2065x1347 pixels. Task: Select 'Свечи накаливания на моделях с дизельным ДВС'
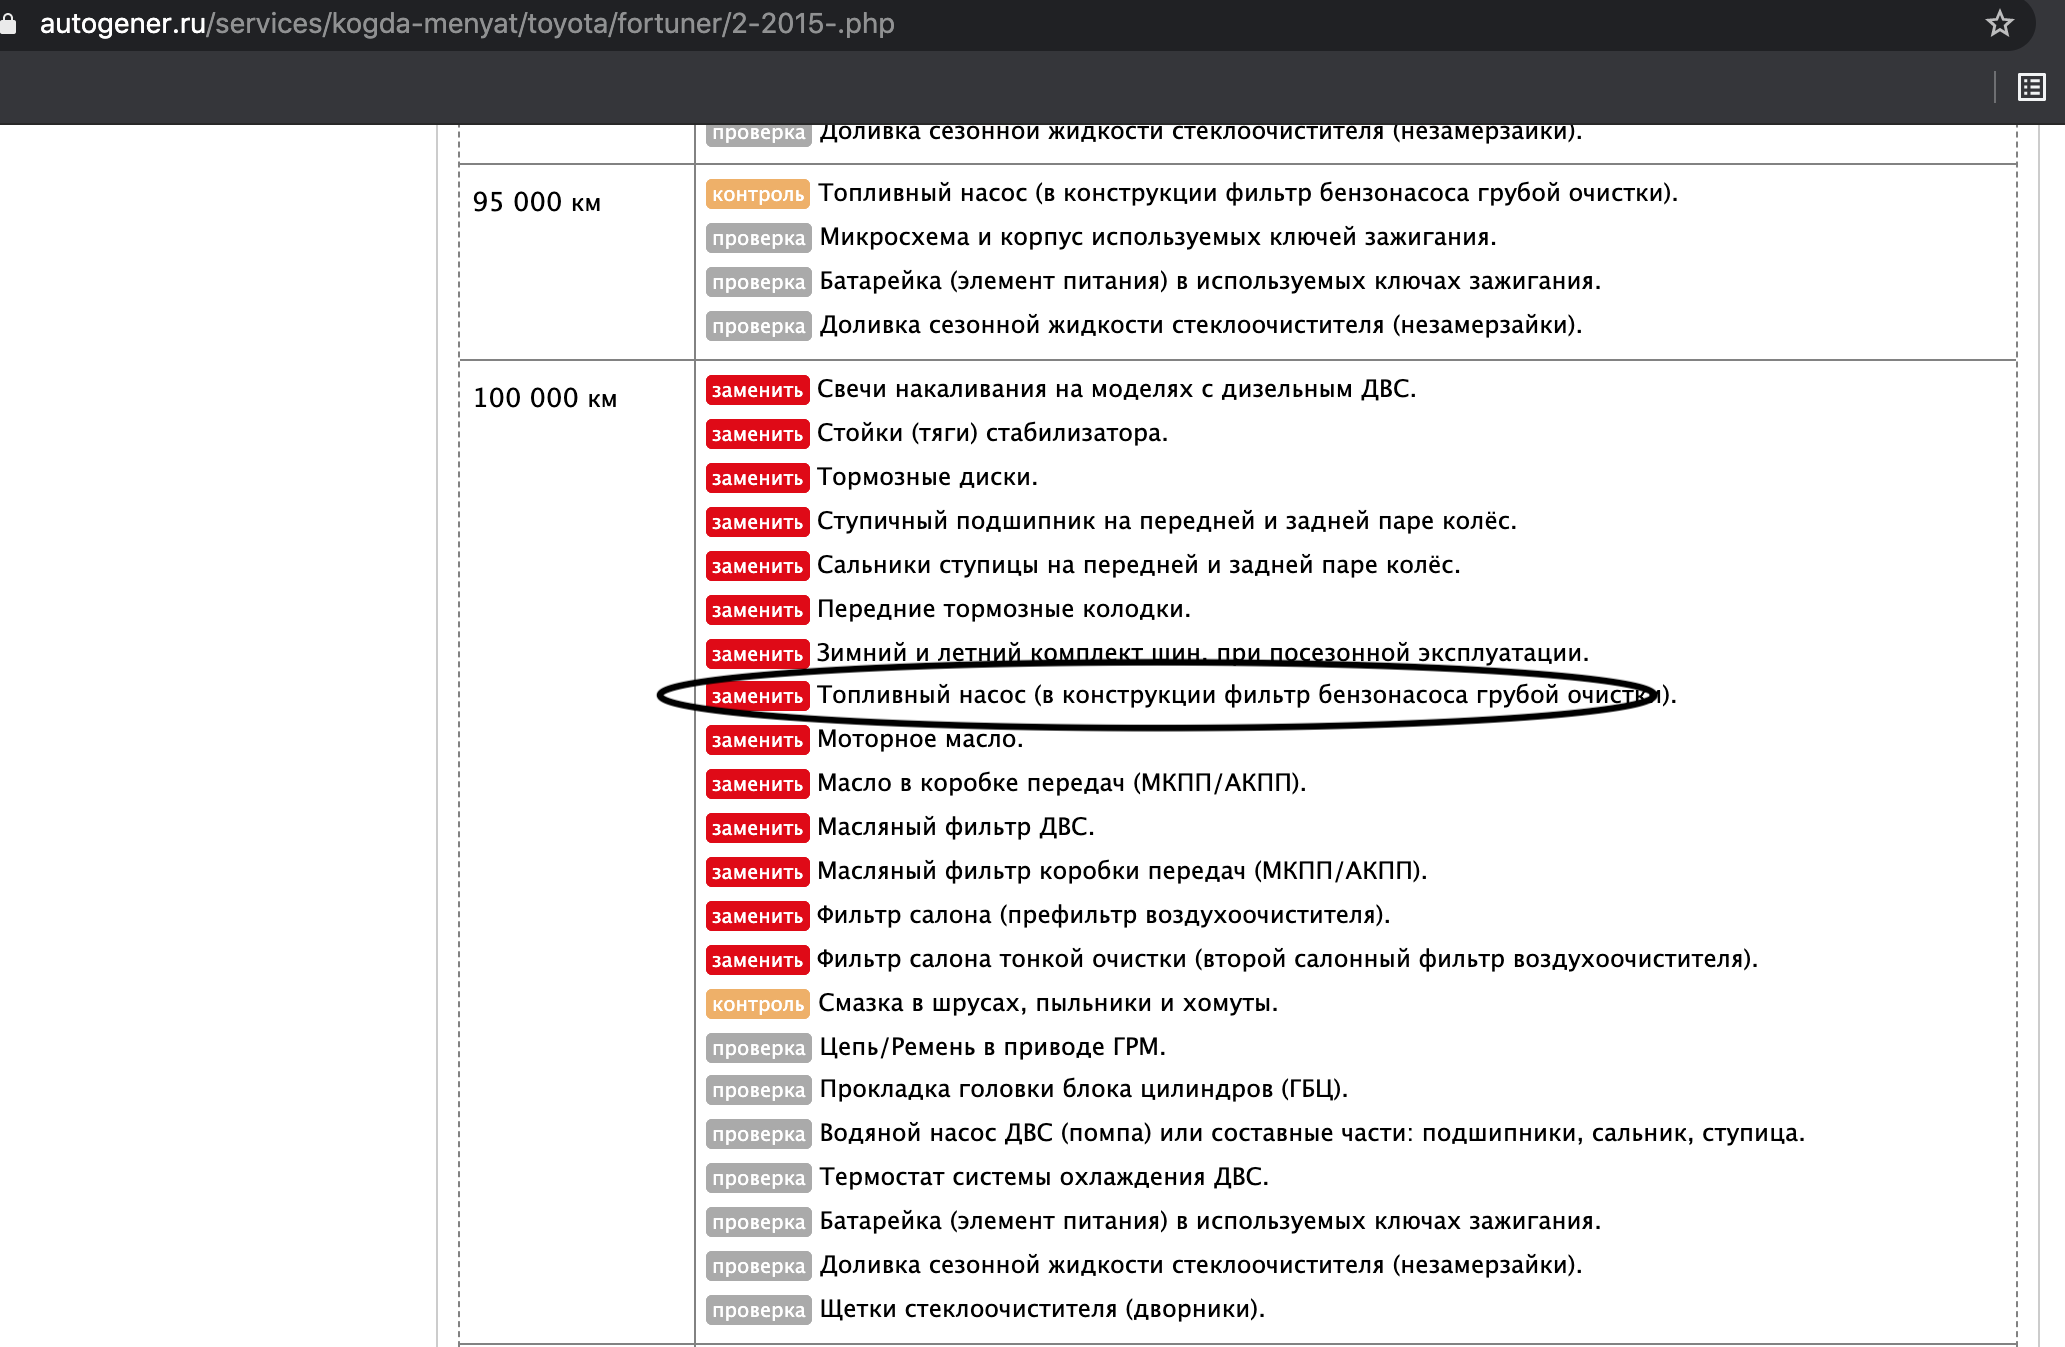(1116, 389)
